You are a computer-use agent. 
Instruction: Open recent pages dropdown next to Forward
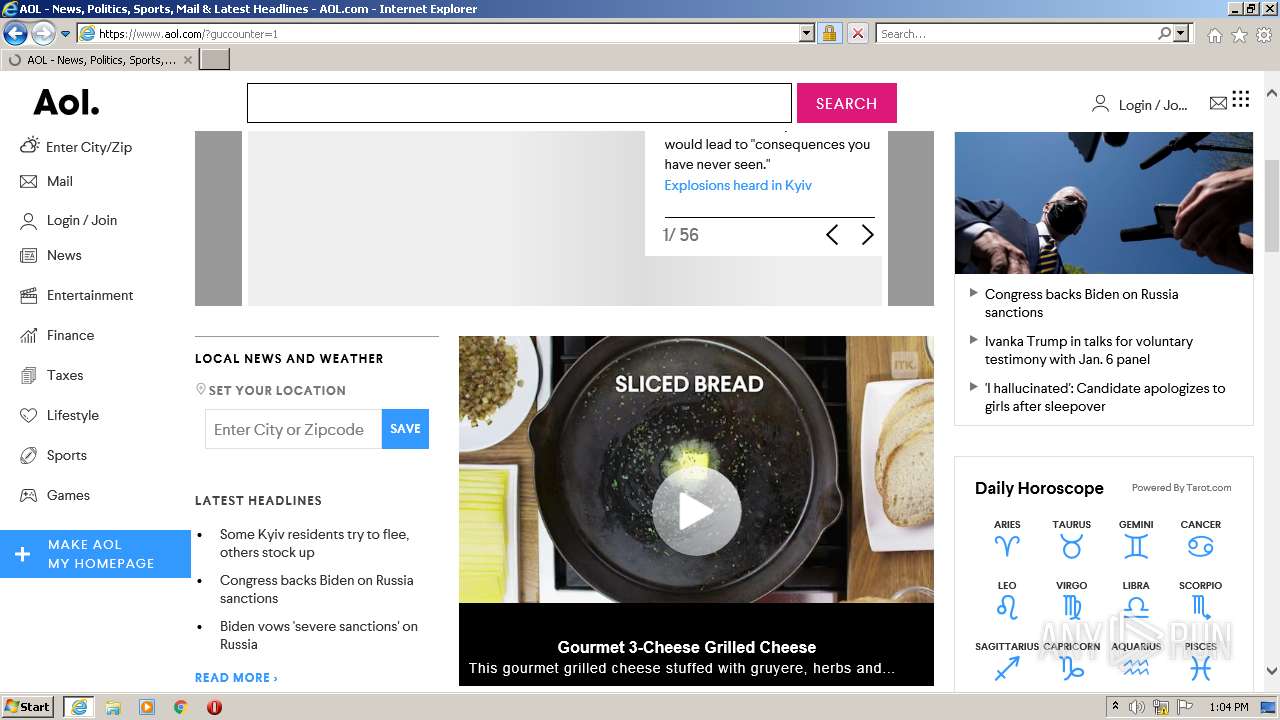pos(66,34)
